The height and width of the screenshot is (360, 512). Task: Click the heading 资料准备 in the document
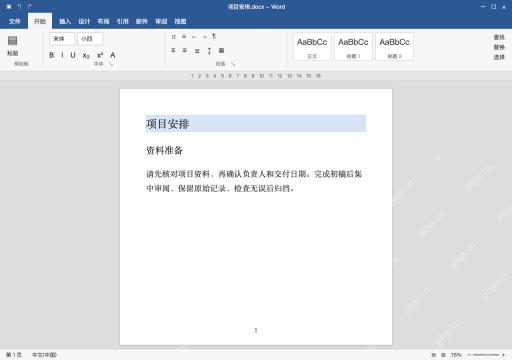click(x=164, y=150)
